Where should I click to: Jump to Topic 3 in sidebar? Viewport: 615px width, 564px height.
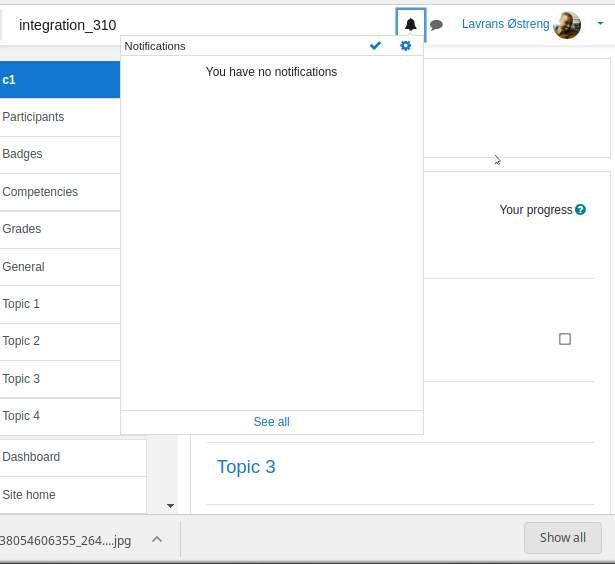pos(60,379)
